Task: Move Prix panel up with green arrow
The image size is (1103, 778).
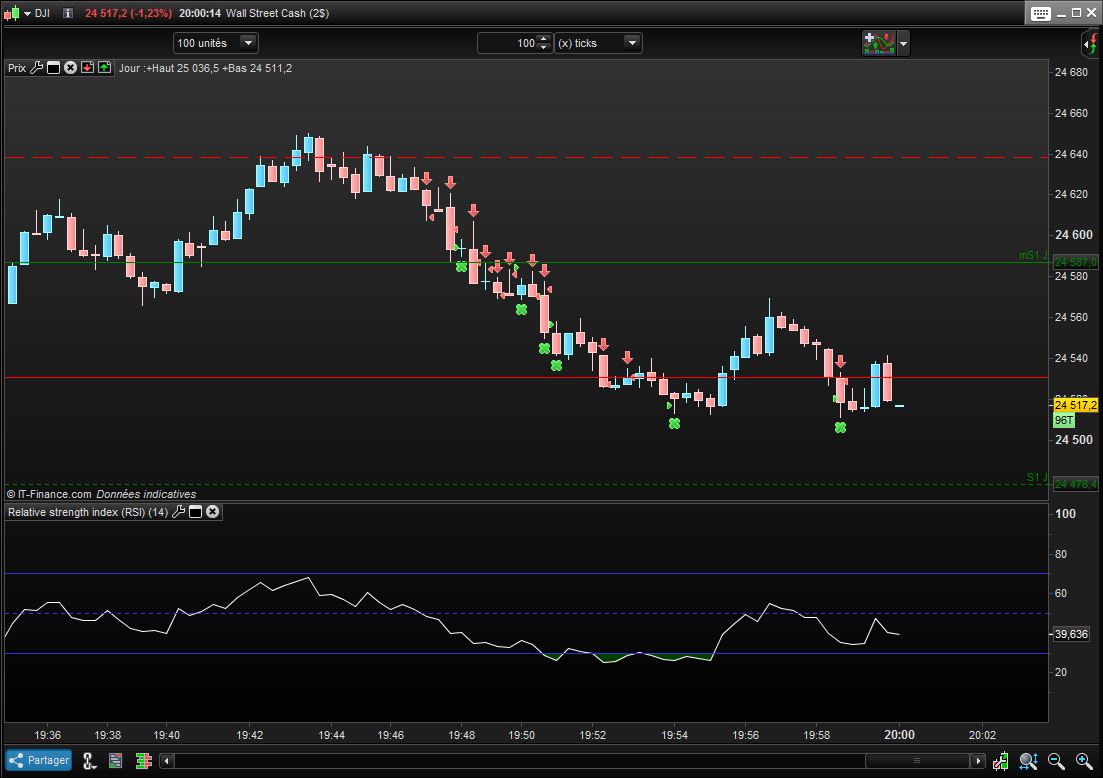Action: (104, 68)
